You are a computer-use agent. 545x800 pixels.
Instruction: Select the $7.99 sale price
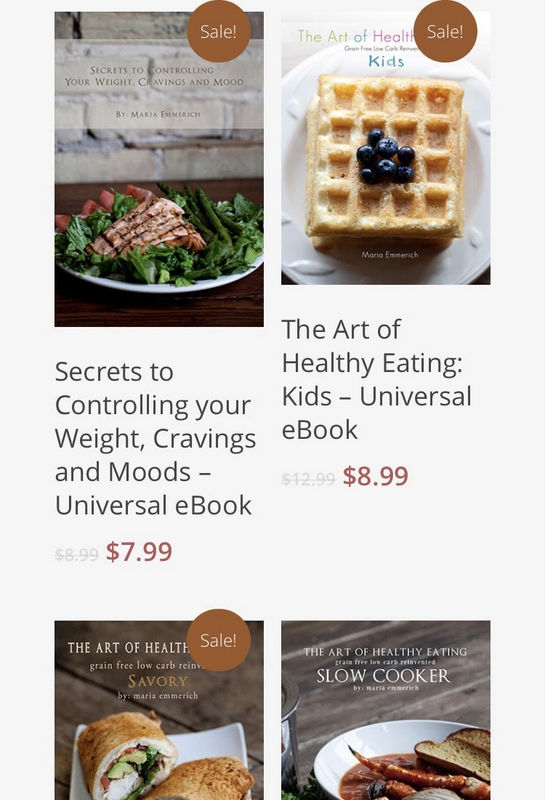pyautogui.click(x=139, y=552)
